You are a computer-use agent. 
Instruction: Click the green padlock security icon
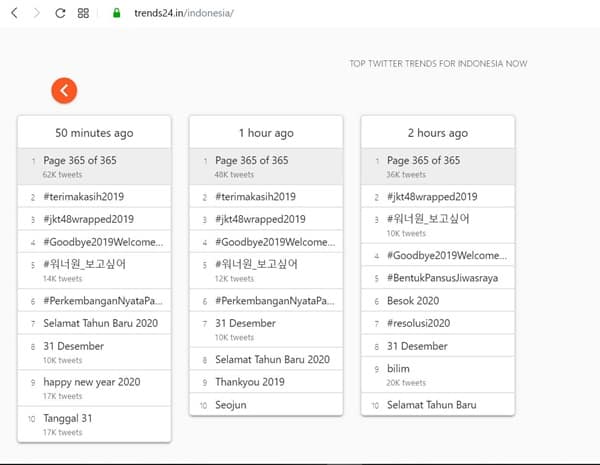click(116, 13)
